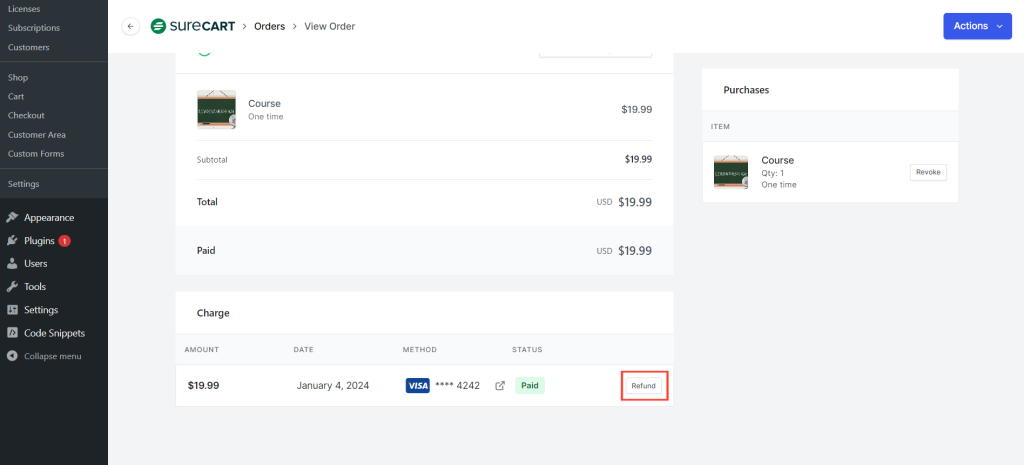Open the Actions dropdown
The width and height of the screenshot is (1024, 465).
click(x=976, y=26)
